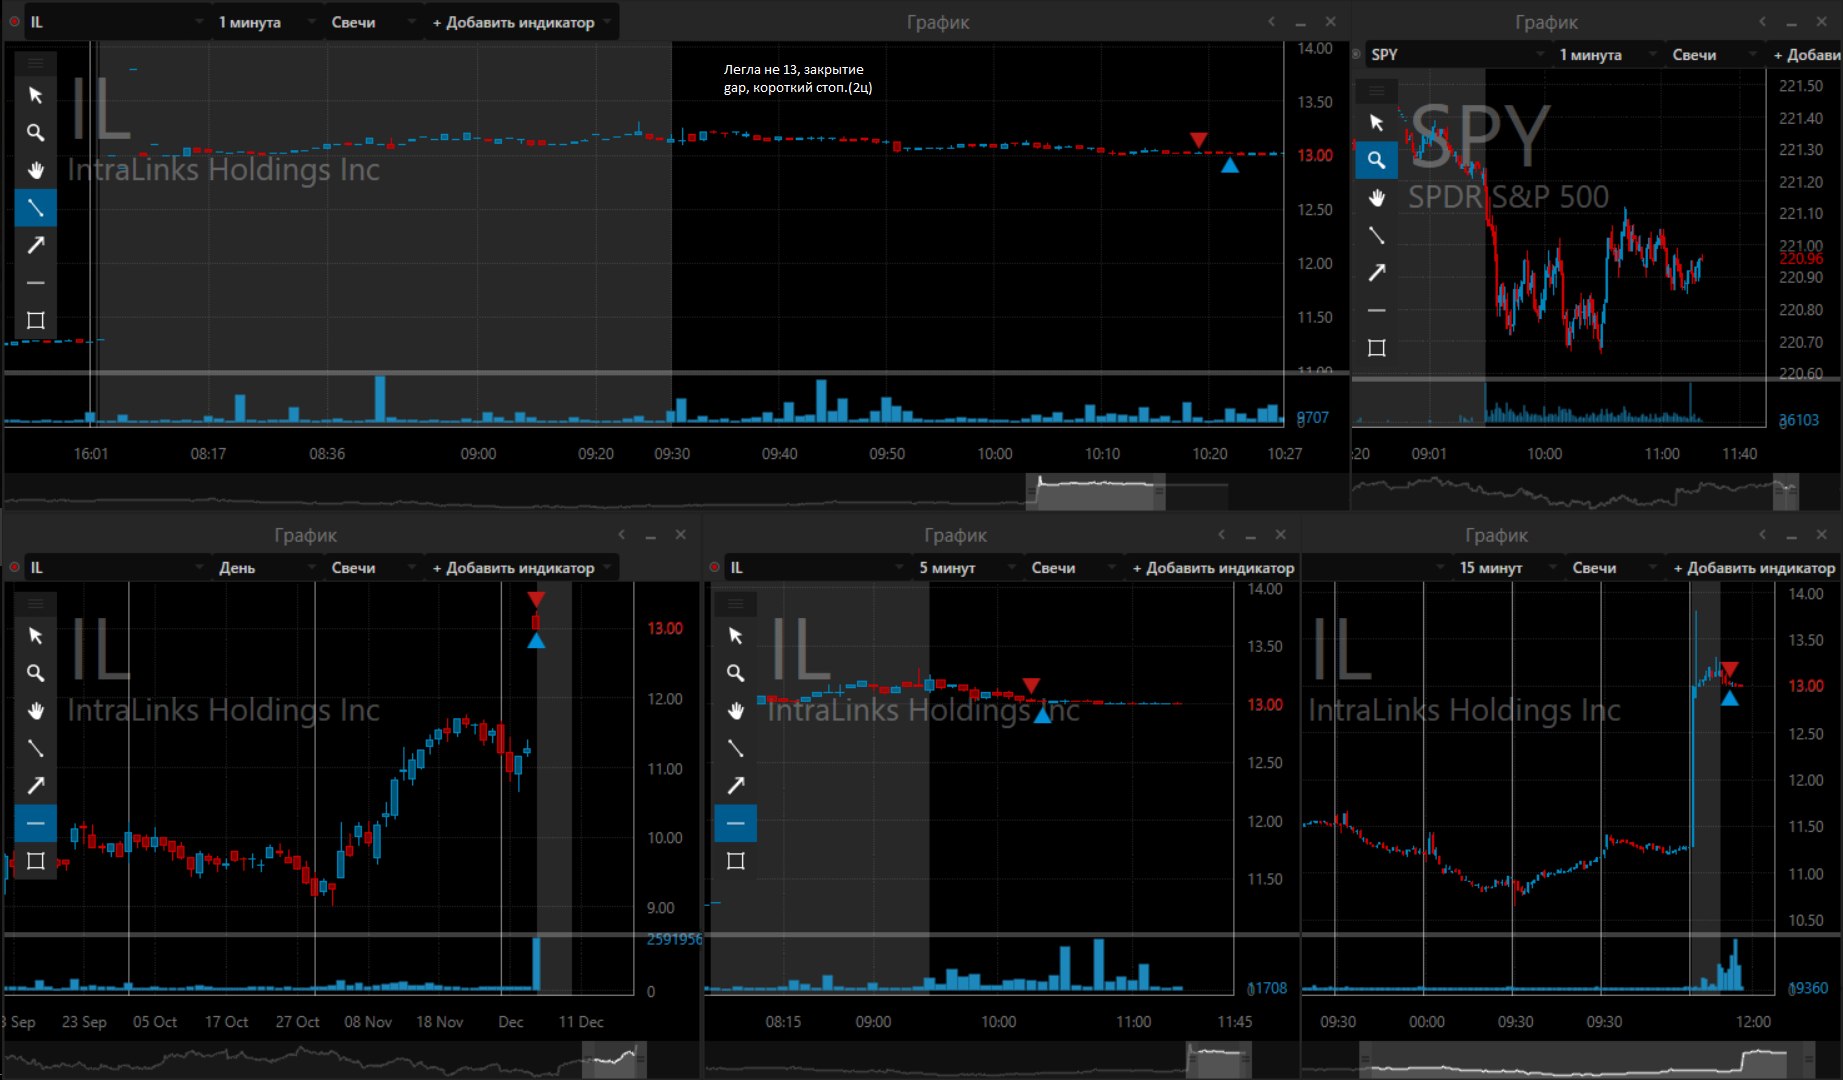Select rectangle tool in top IL chart
This screenshot has height=1080, width=1843.
36,320
